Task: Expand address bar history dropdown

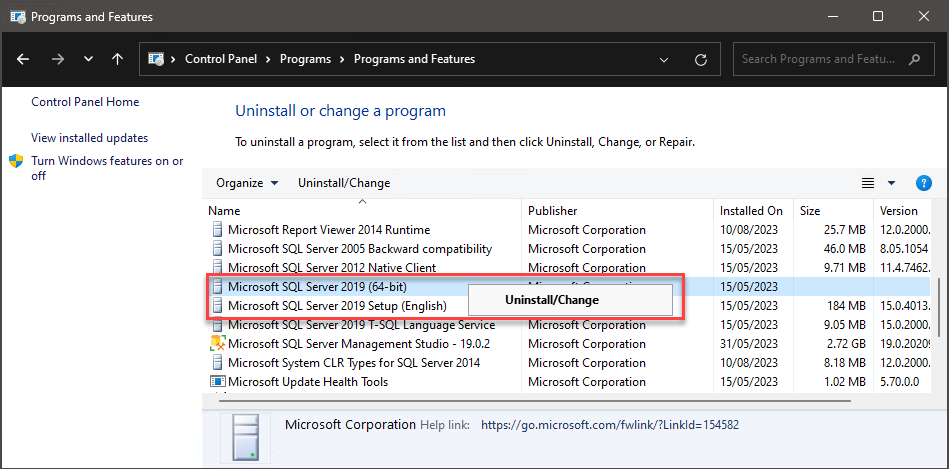Action: coord(664,59)
